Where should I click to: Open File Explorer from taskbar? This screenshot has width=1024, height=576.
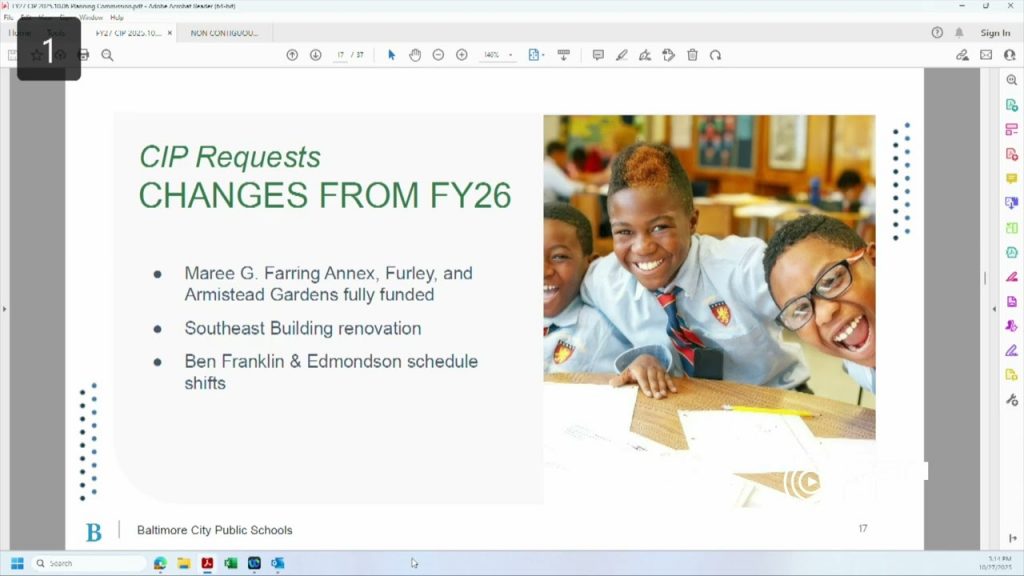coord(184,563)
